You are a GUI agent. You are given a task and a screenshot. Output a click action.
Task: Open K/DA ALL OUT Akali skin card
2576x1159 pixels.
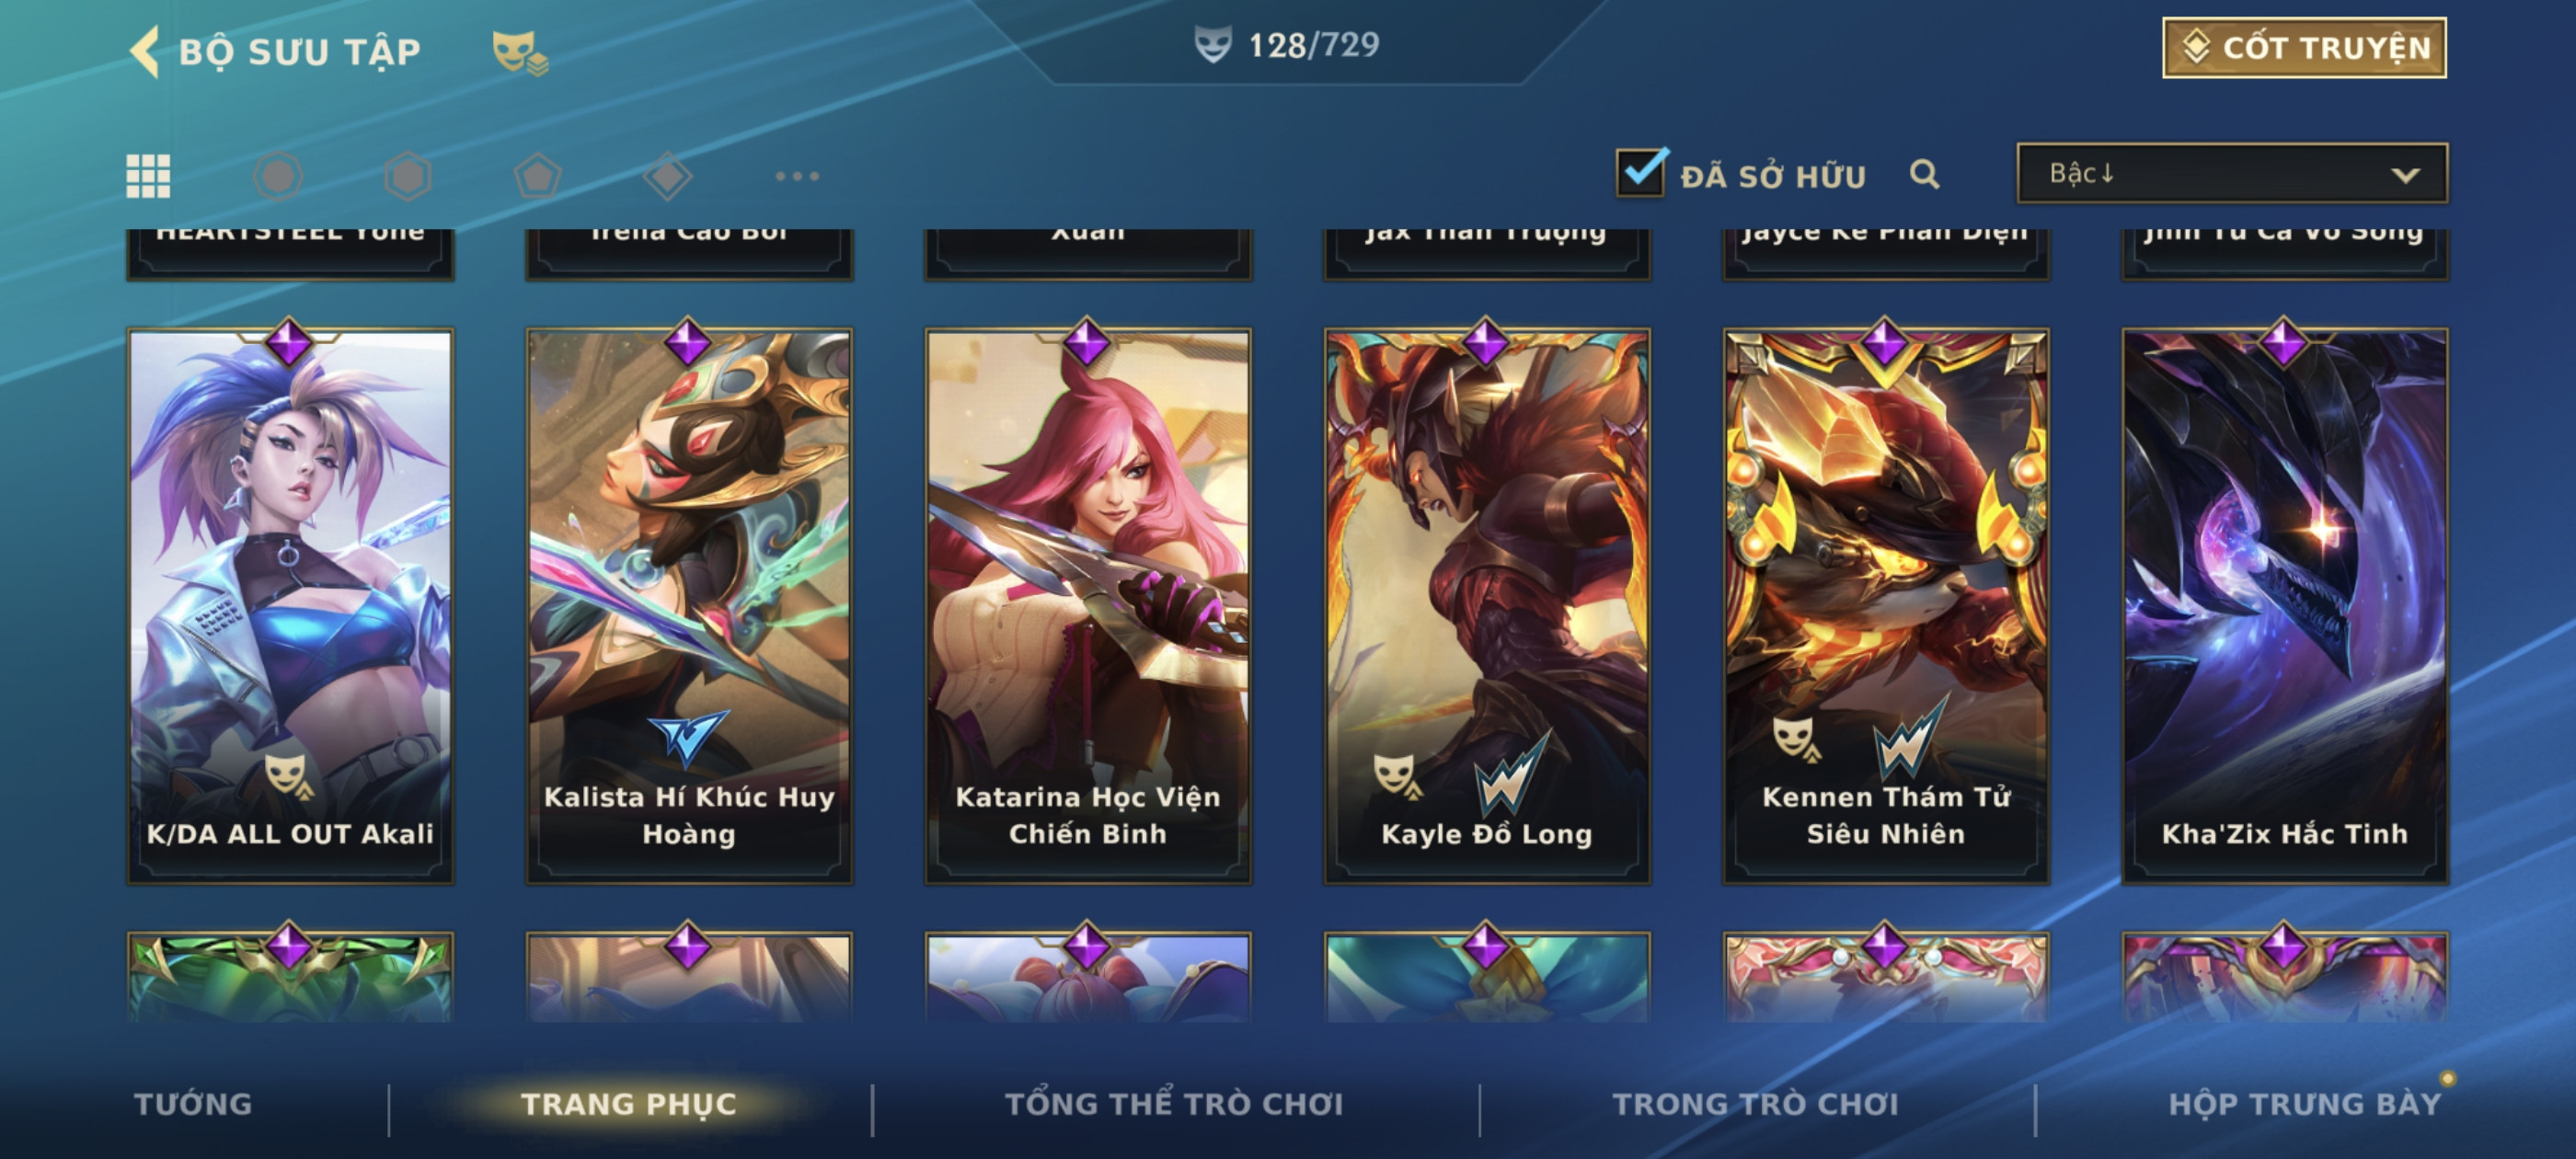[x=290, y=606]
